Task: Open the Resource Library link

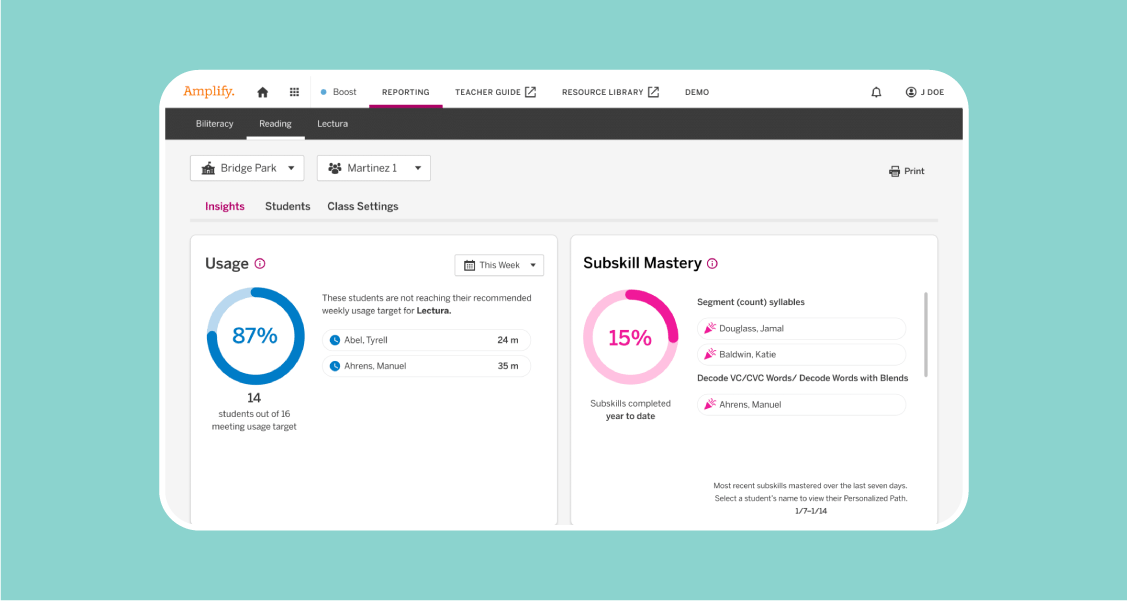Action: pos(610,92)
